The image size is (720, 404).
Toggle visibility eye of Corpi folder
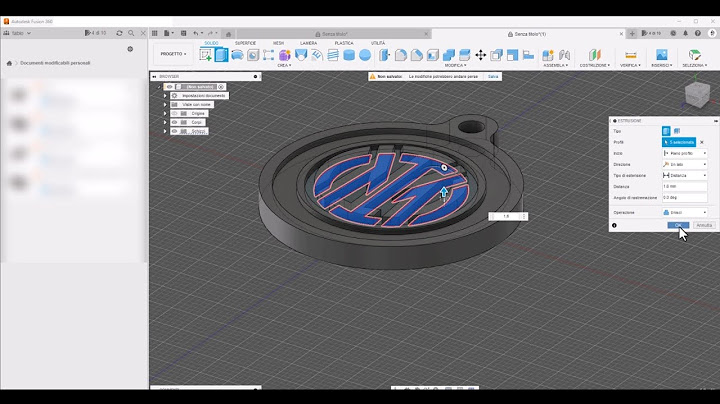(174, 122)
